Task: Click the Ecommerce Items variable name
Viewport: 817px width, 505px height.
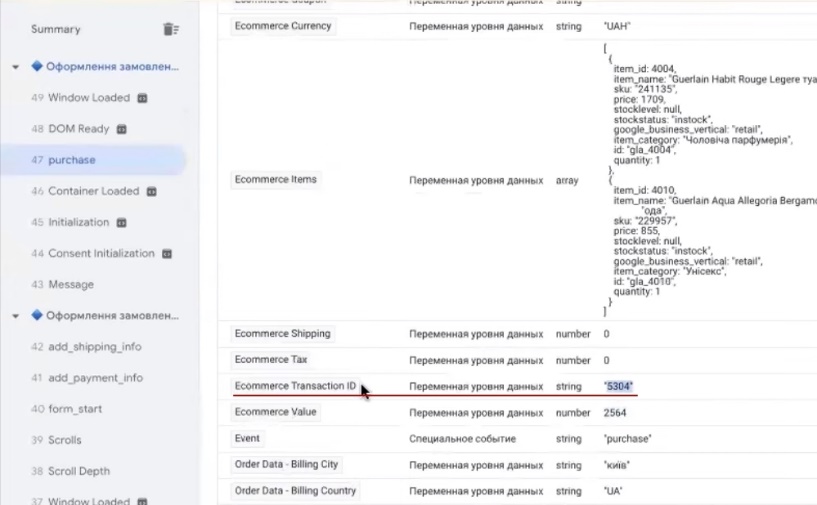Action: coord(276,180)
